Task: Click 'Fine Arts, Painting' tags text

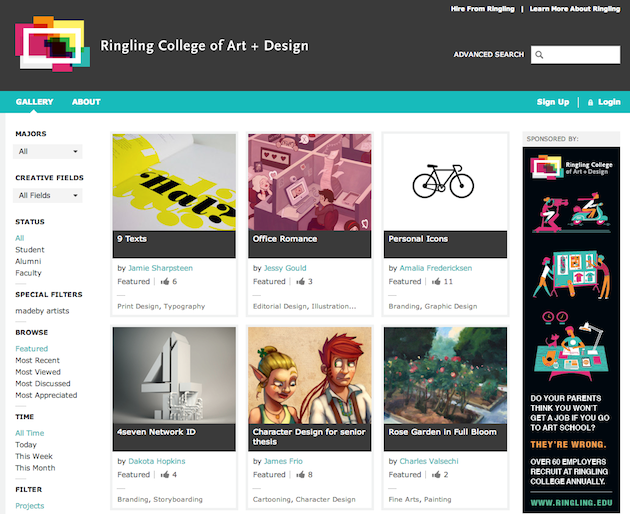Action: [x=420, y=500]
